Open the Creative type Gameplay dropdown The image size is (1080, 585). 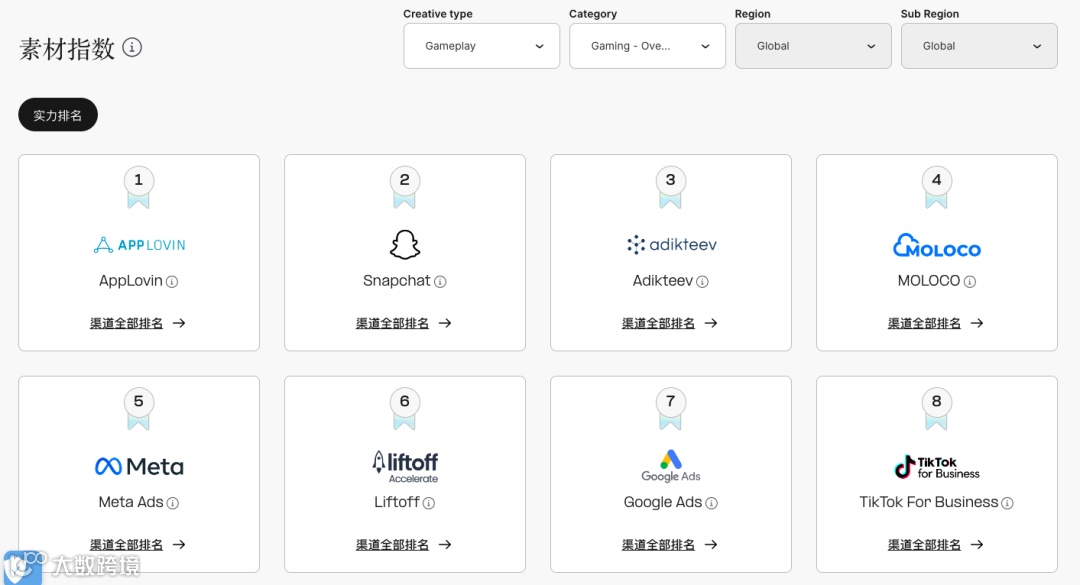pyautogui.click(x=481, y=46)
